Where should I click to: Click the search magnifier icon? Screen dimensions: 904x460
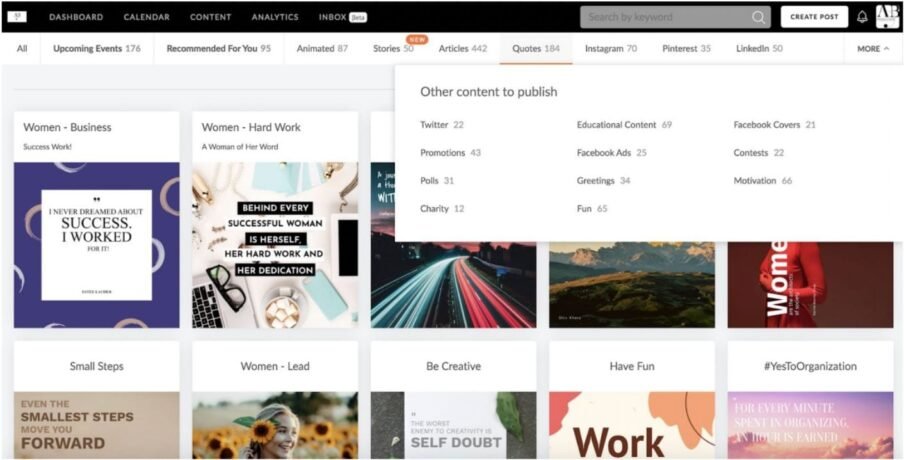click(758, 17)
